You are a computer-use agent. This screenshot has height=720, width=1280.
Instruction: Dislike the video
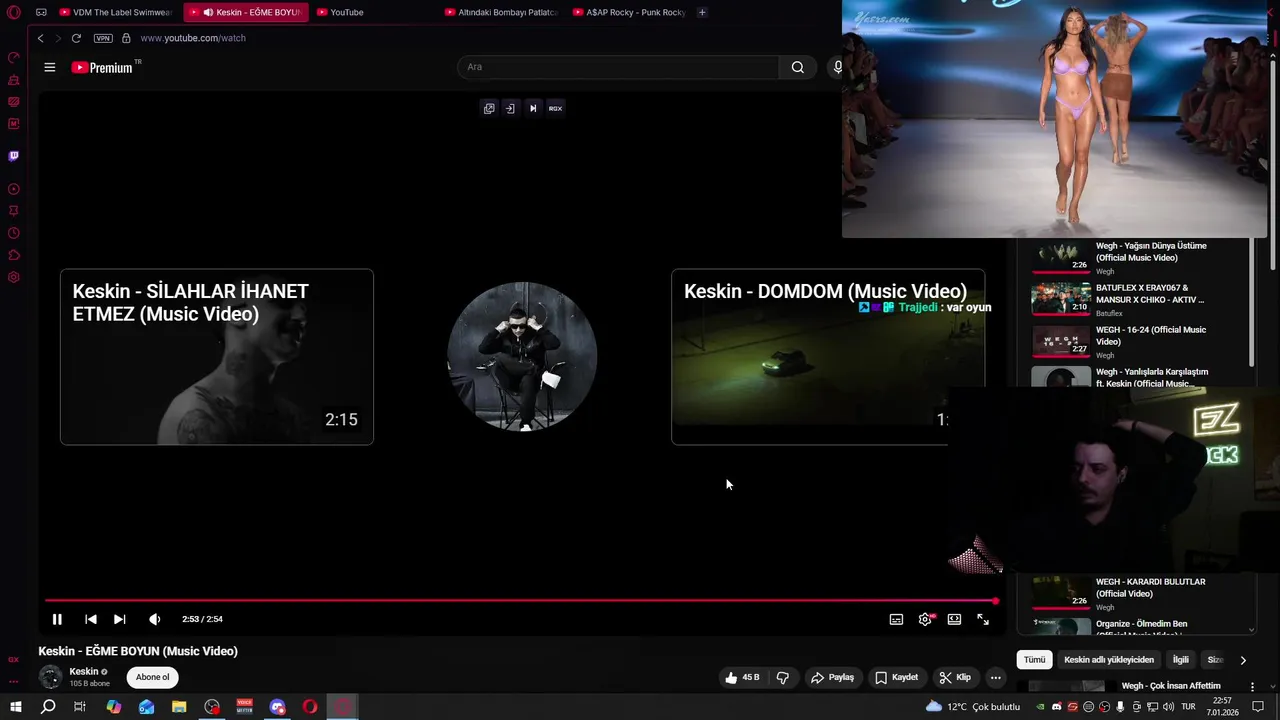tap(783, 677)
